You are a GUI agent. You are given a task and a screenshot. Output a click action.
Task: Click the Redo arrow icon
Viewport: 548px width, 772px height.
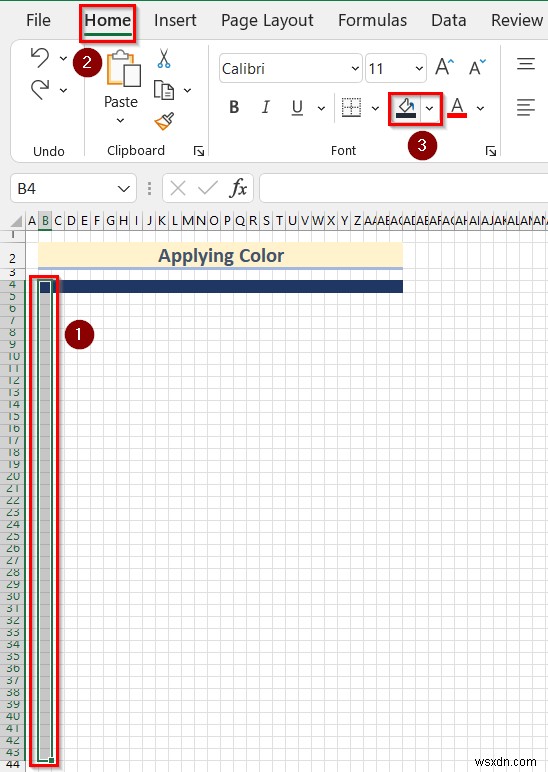40,90
